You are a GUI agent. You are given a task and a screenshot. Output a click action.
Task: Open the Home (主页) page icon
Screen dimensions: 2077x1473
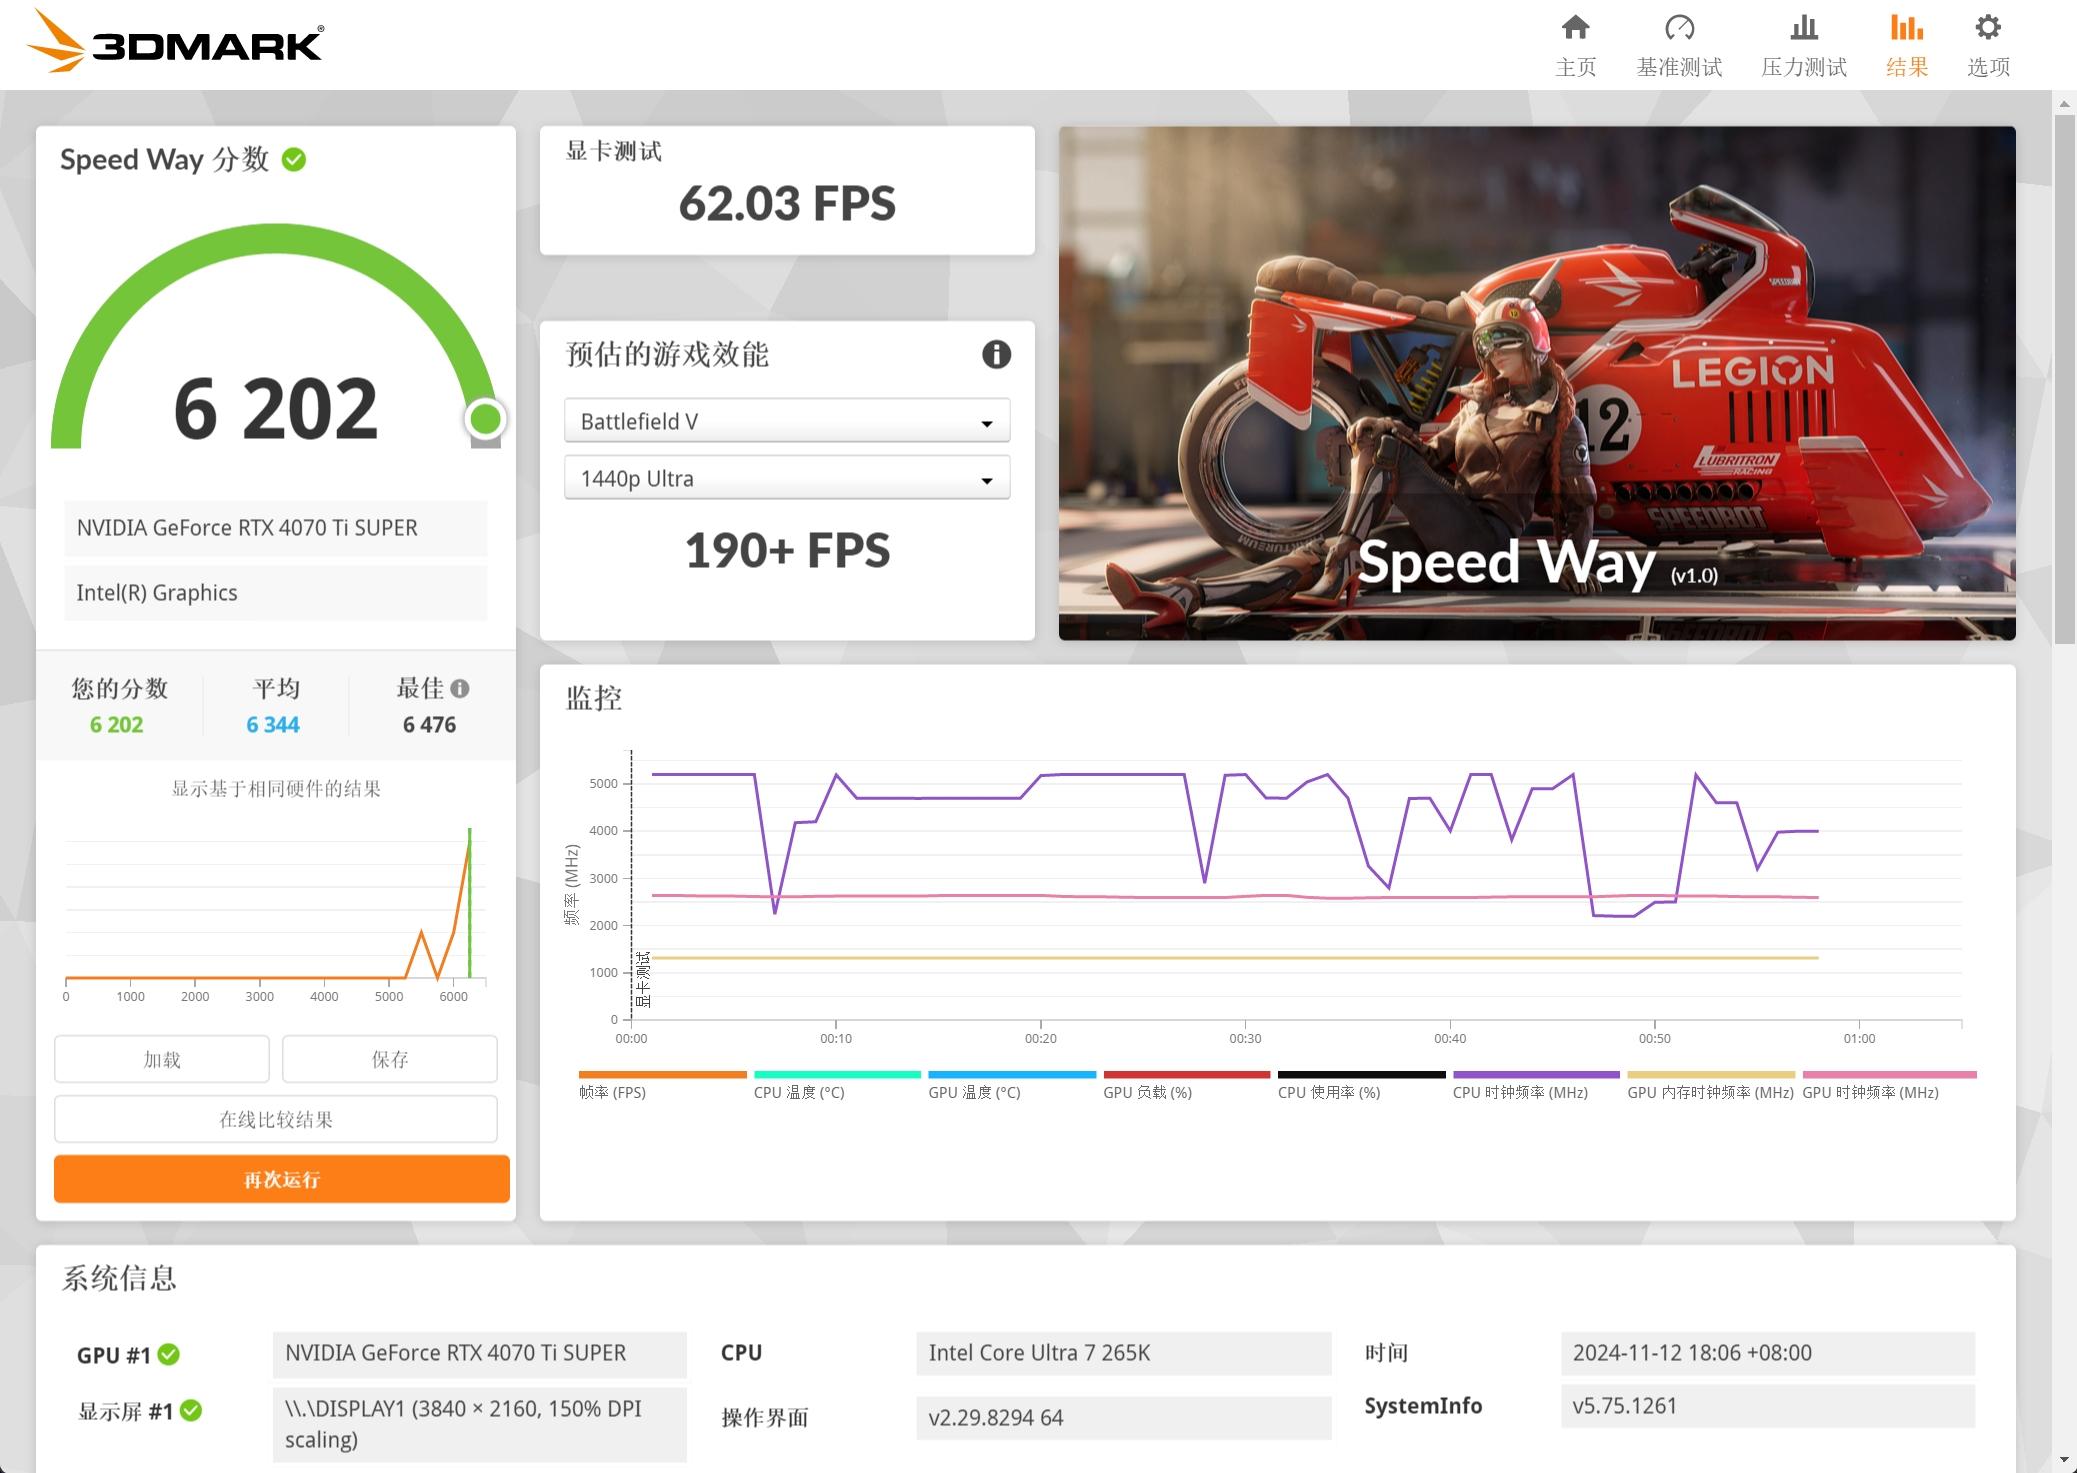(x=1575, y=28)
